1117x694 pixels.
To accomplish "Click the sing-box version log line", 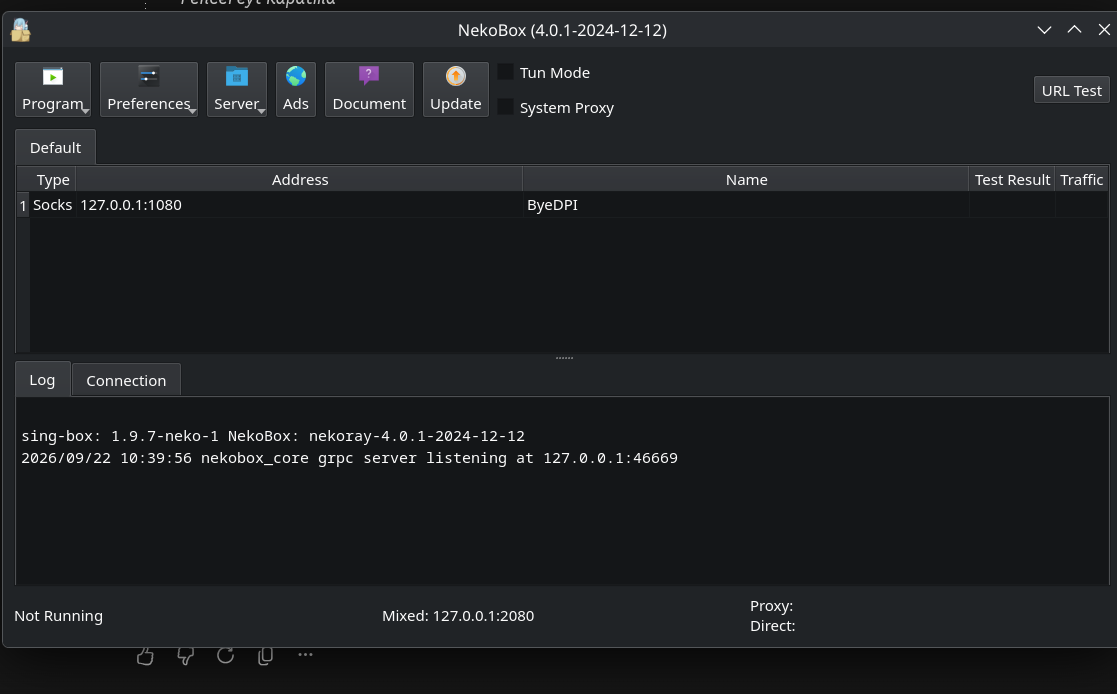I will [x=273, y=436].
